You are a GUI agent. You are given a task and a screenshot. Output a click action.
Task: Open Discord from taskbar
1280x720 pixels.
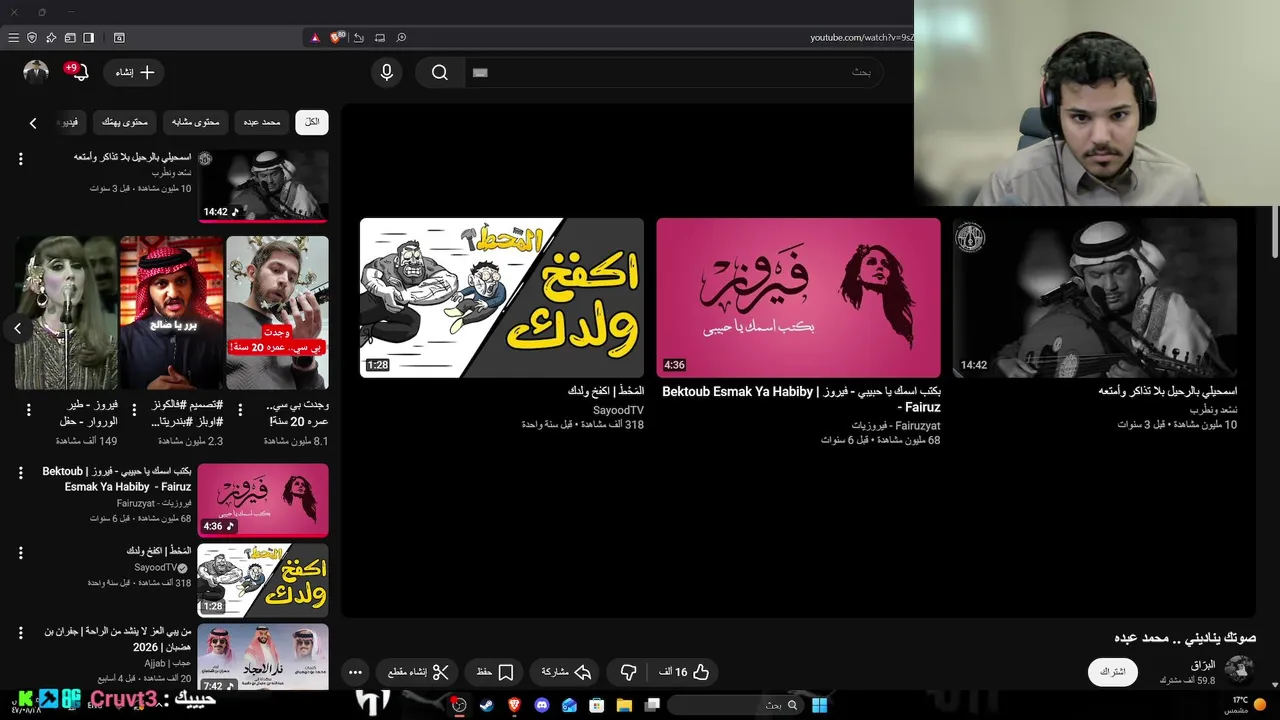click(x=542, y=705)
